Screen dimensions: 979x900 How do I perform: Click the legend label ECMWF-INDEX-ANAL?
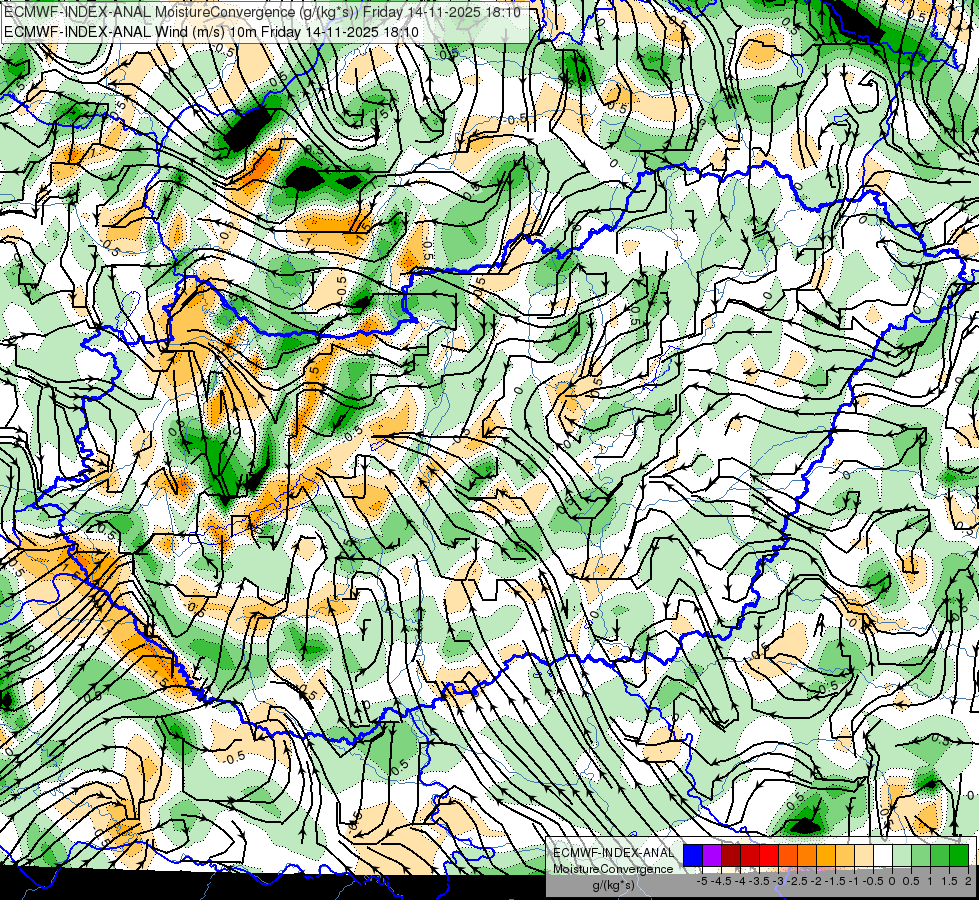click(x=614, y=853)
